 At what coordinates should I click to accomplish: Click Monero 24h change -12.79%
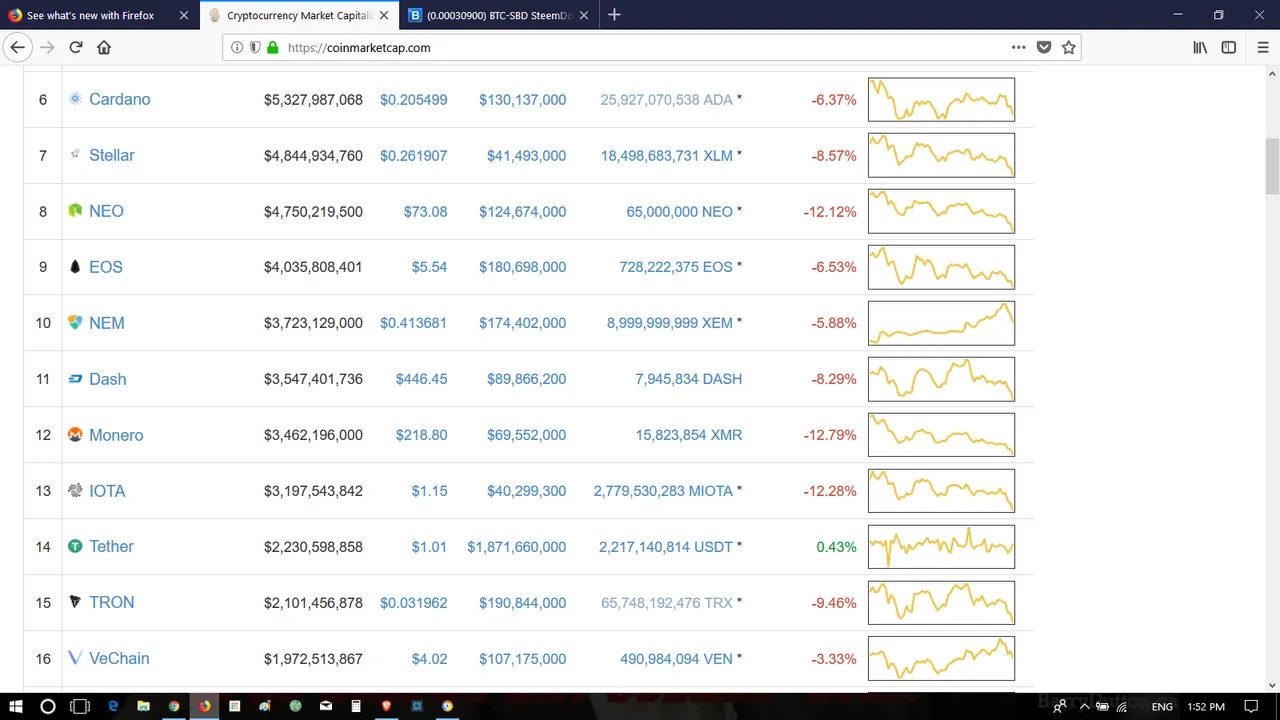829,435
